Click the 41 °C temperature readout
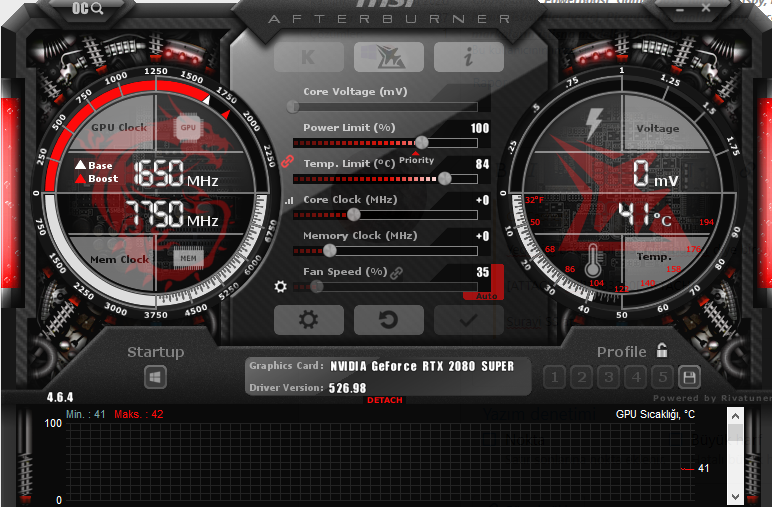This screenshot has height=507, width=772. coord(645,215)
